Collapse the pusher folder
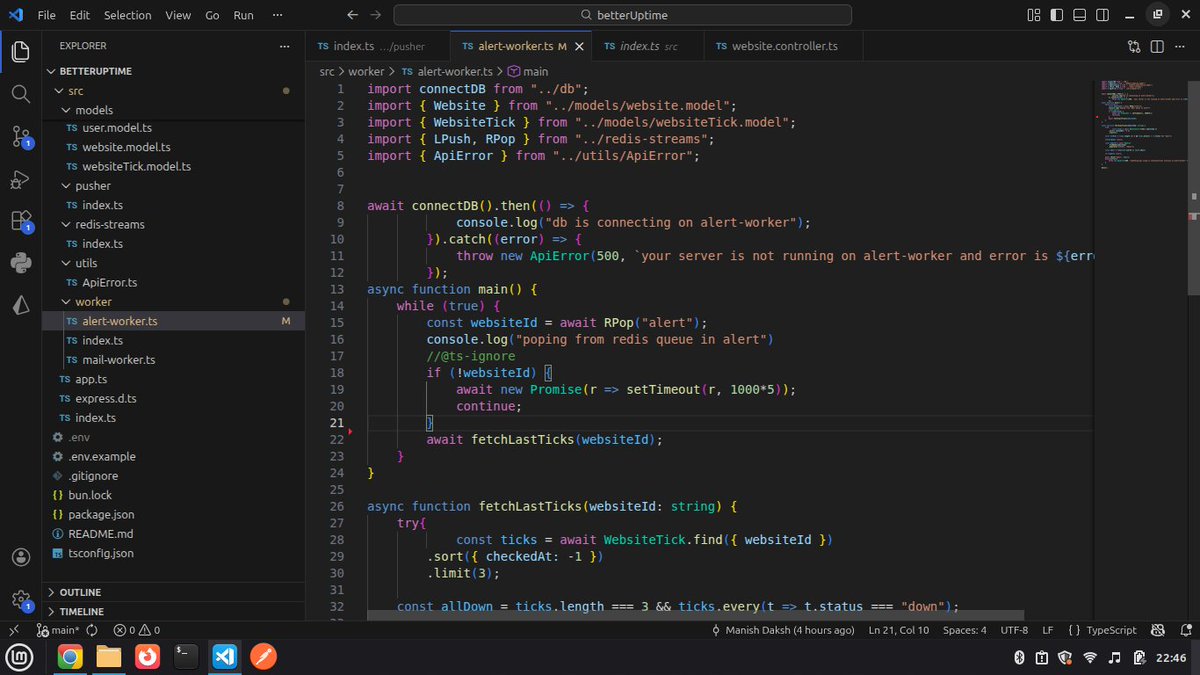 66,186
